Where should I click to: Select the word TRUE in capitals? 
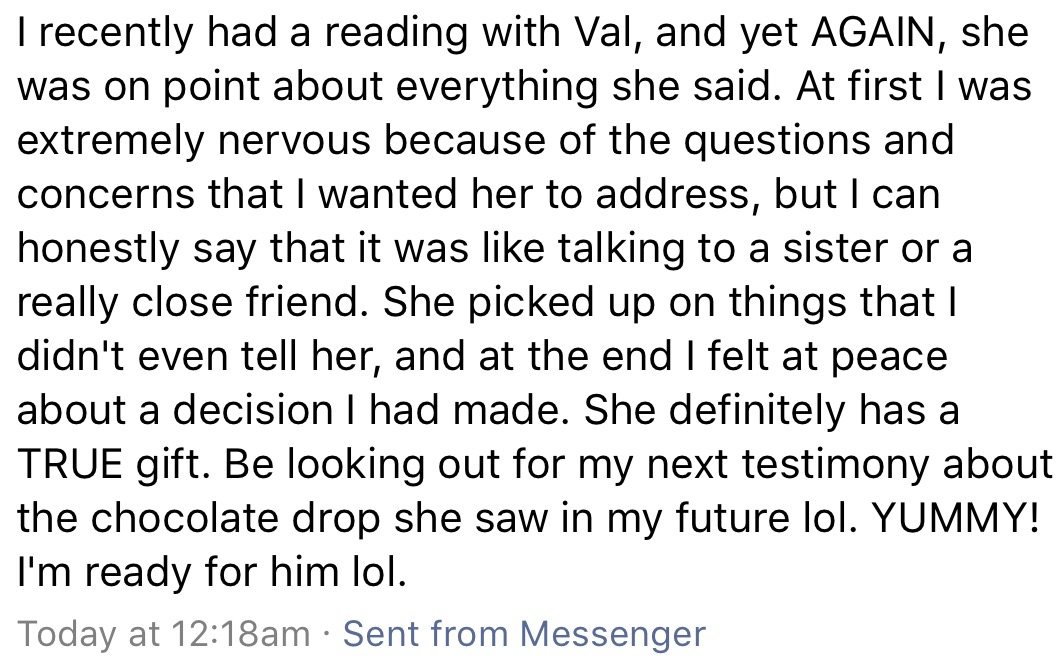(x=71, y=464)
